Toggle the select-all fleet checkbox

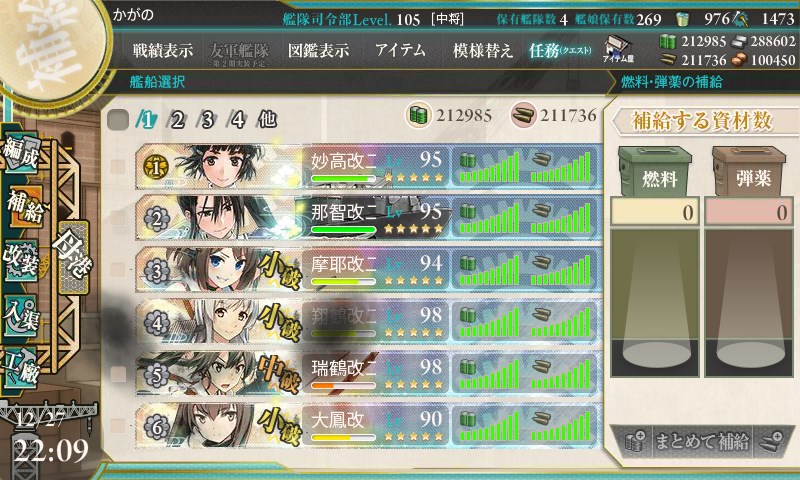[x=118, y=120]
